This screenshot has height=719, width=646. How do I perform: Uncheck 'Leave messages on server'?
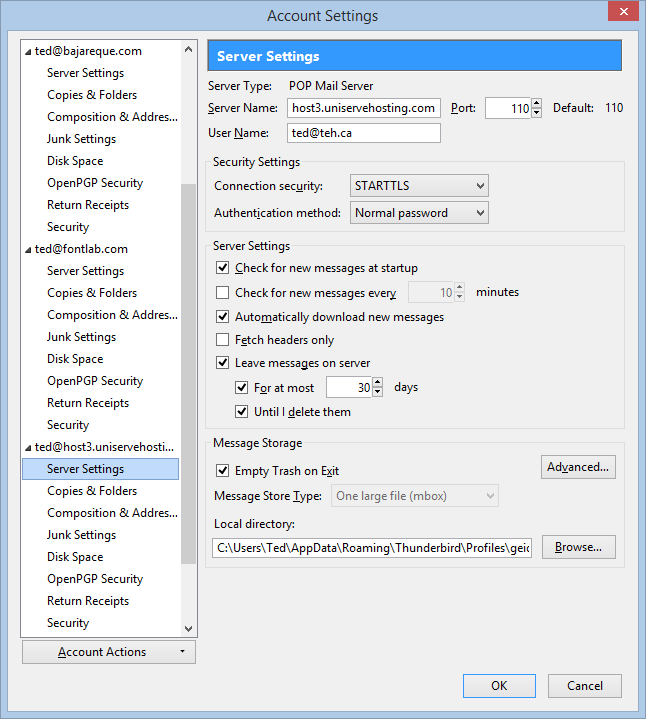point(223,363)
